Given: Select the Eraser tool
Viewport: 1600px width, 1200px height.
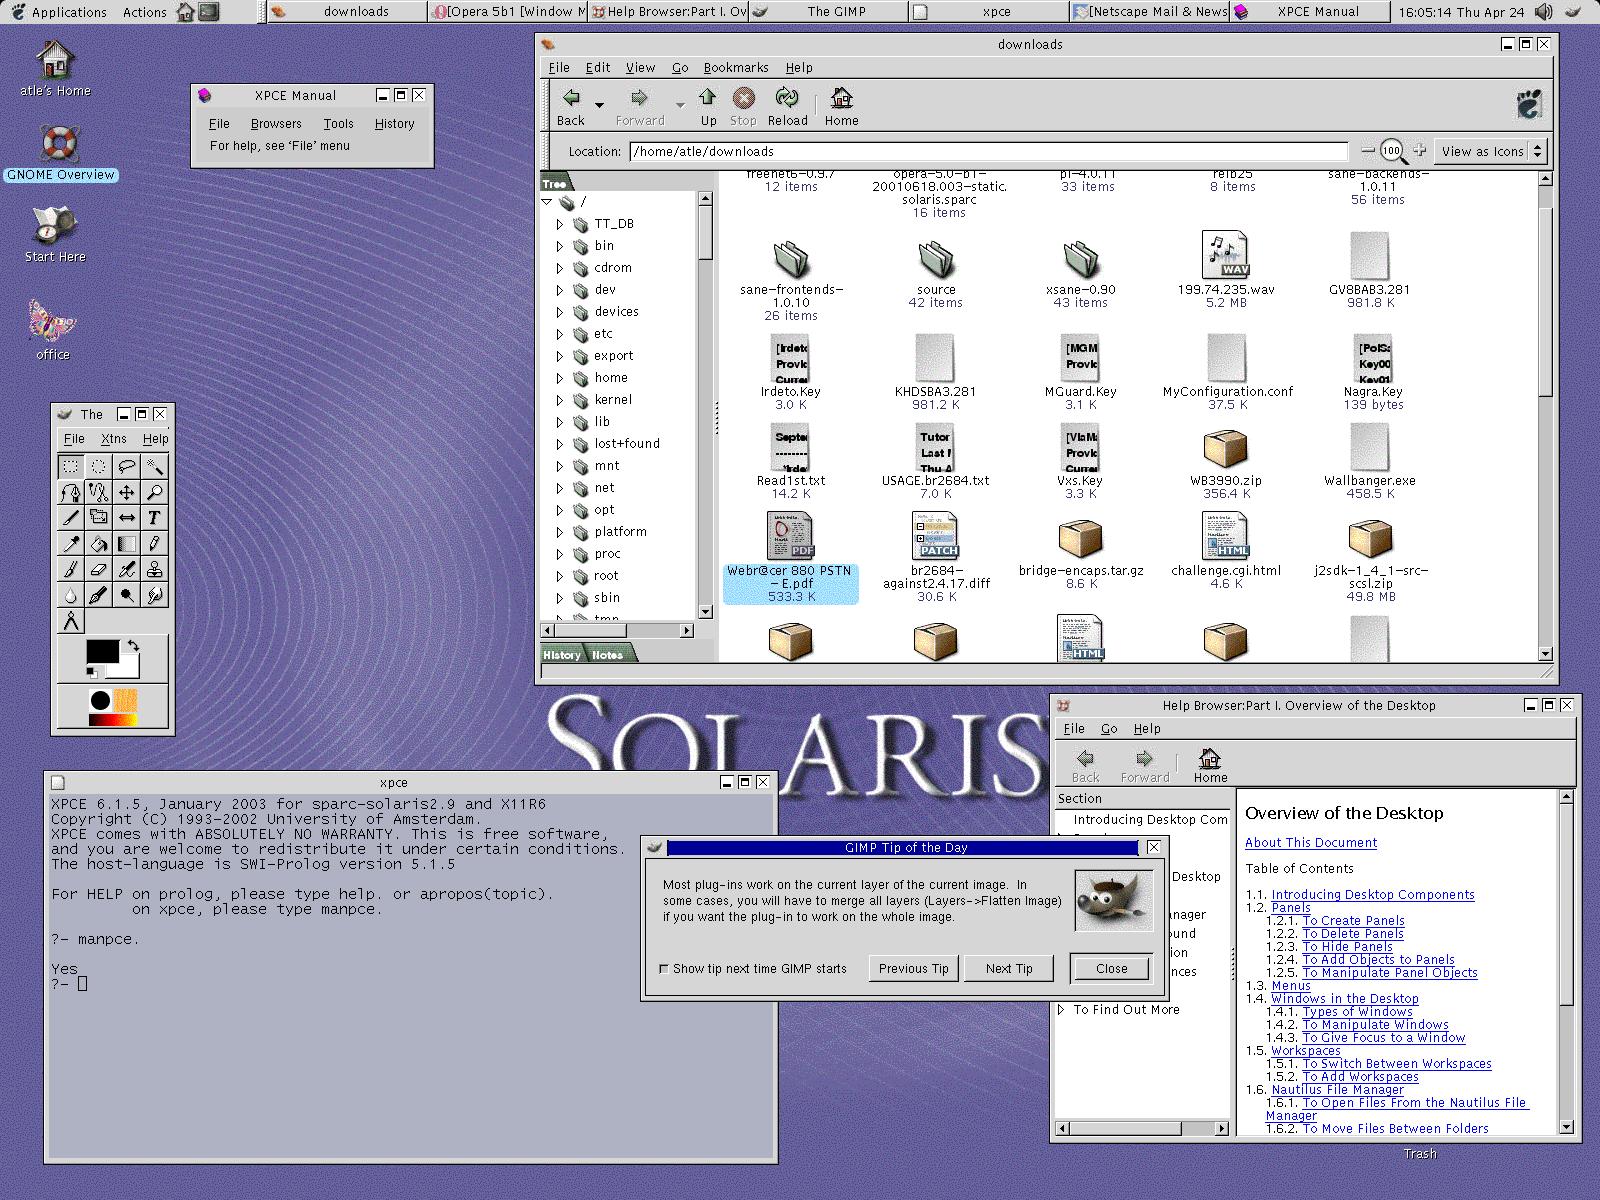Looking at the screenshot, I should pos(98,570).
